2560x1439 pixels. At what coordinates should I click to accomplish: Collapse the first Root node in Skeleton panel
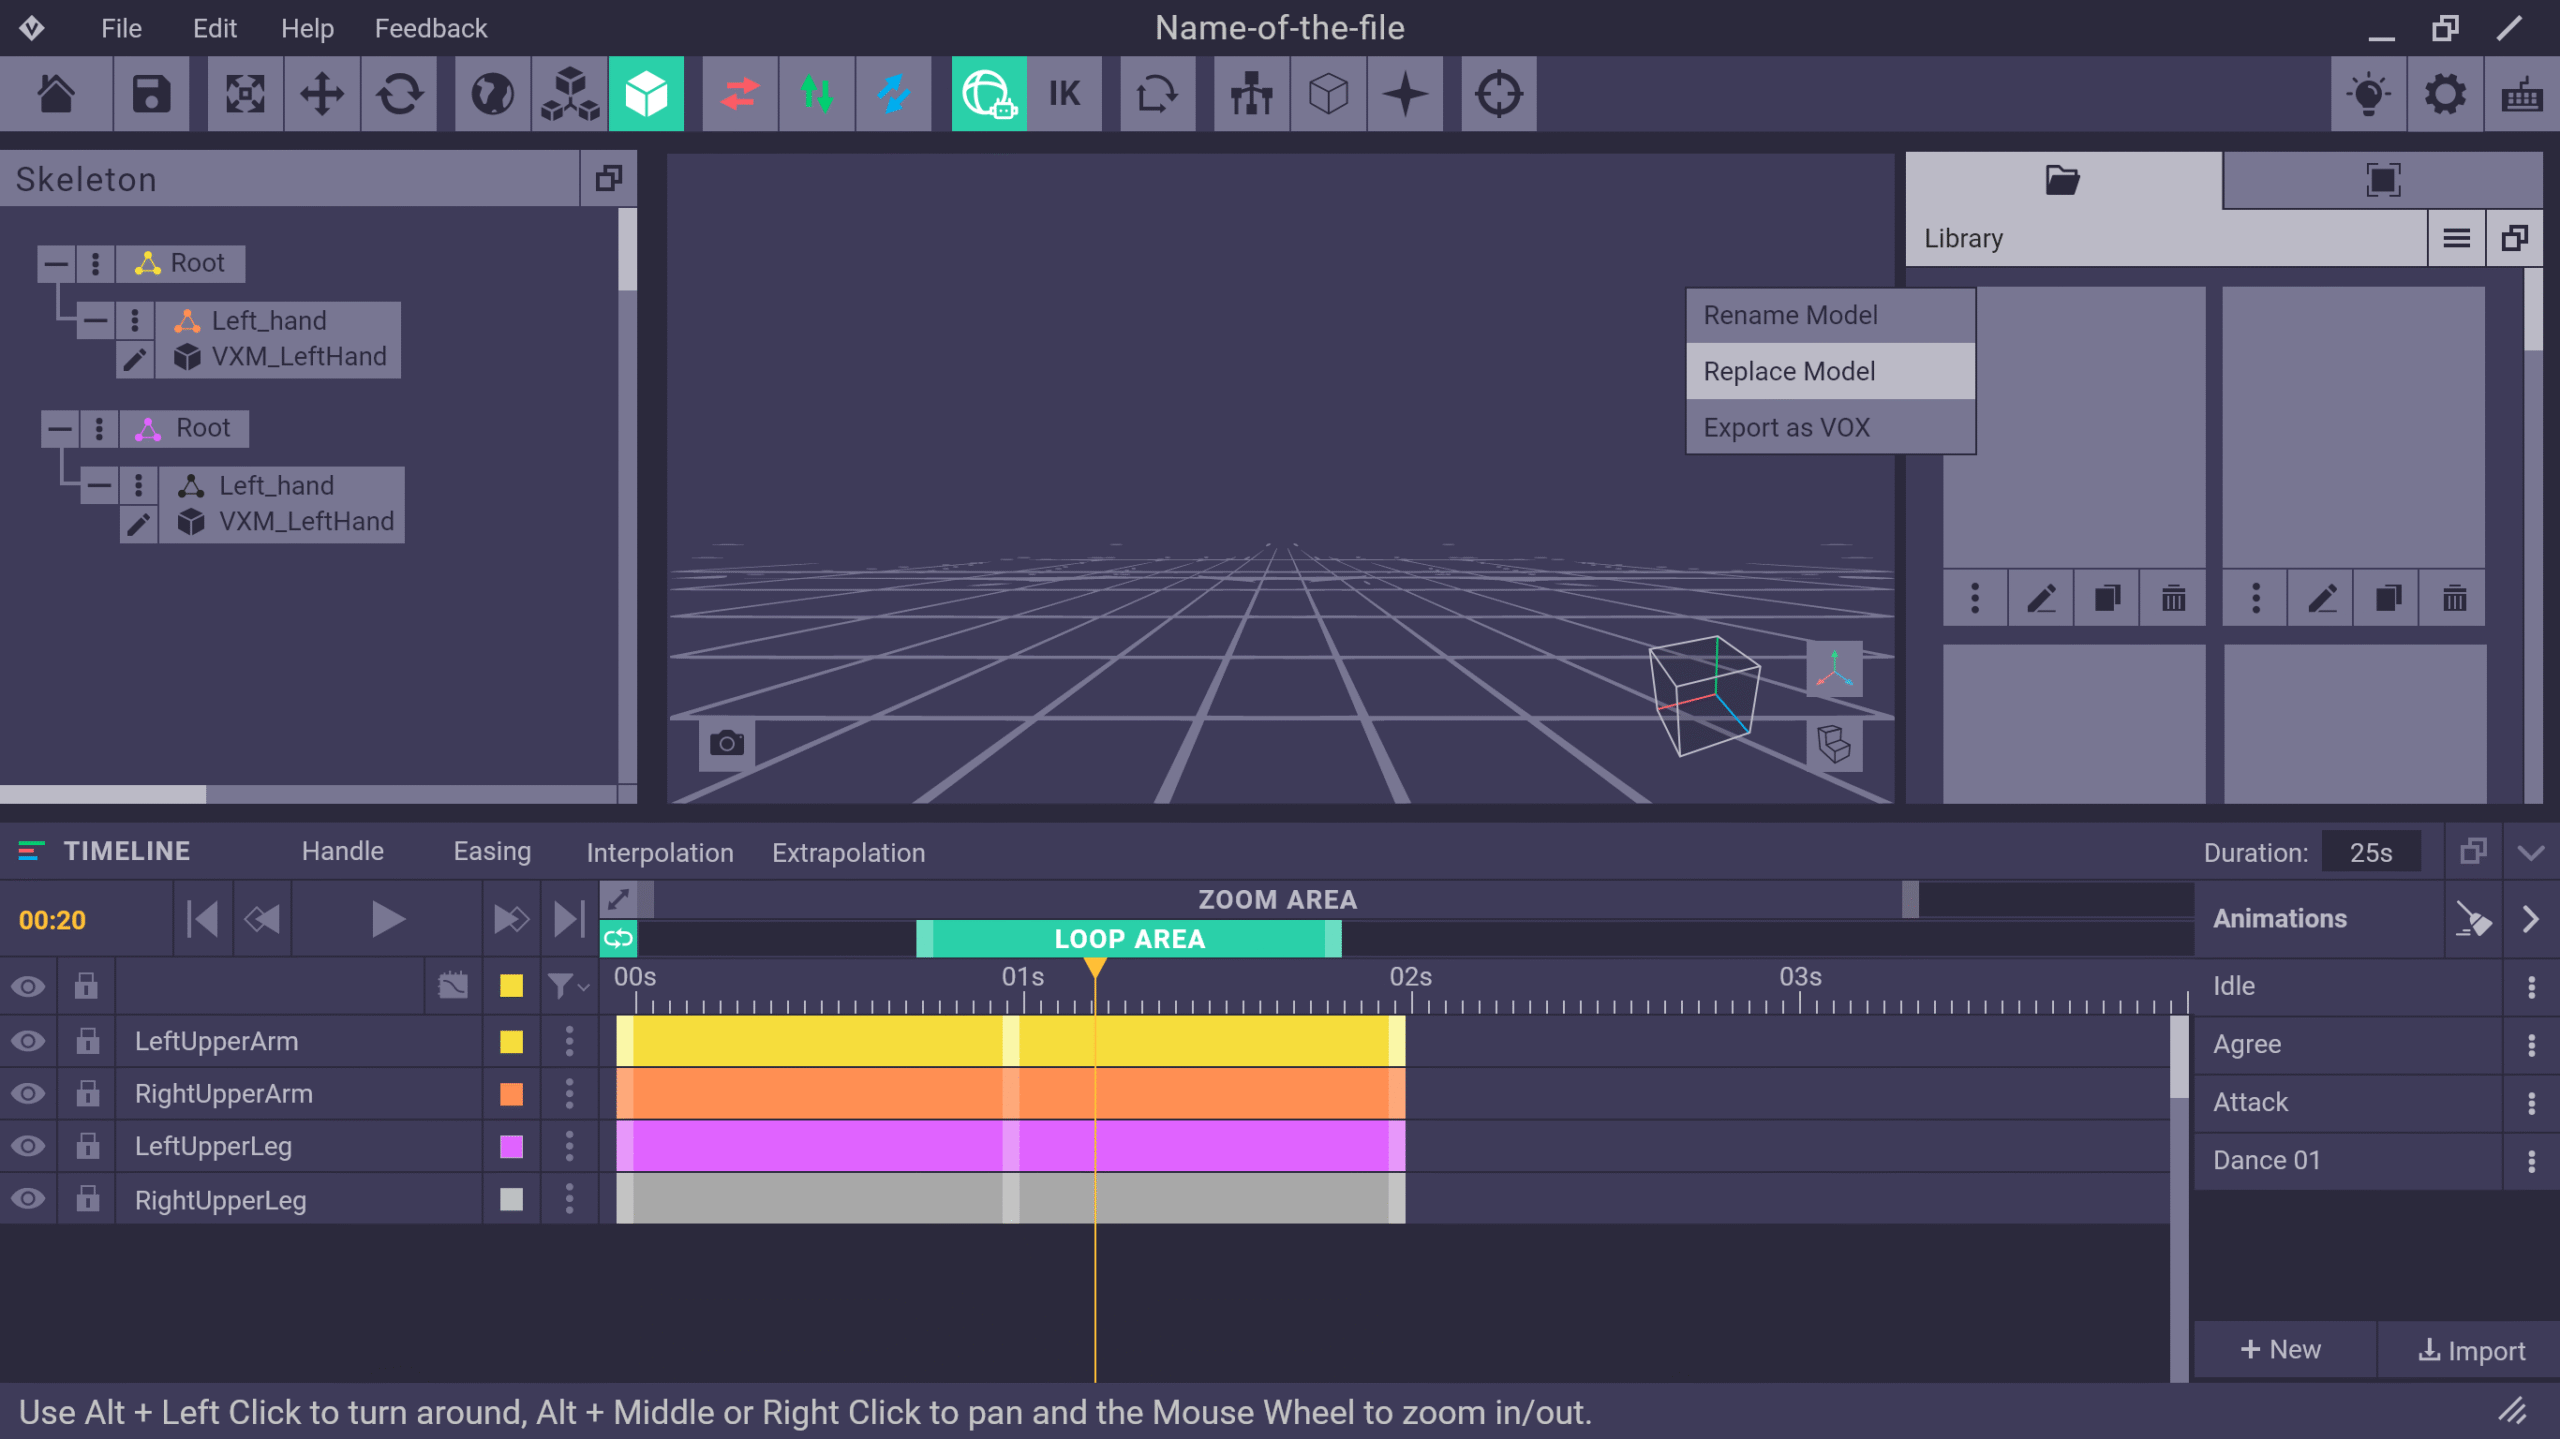[55, 262]
